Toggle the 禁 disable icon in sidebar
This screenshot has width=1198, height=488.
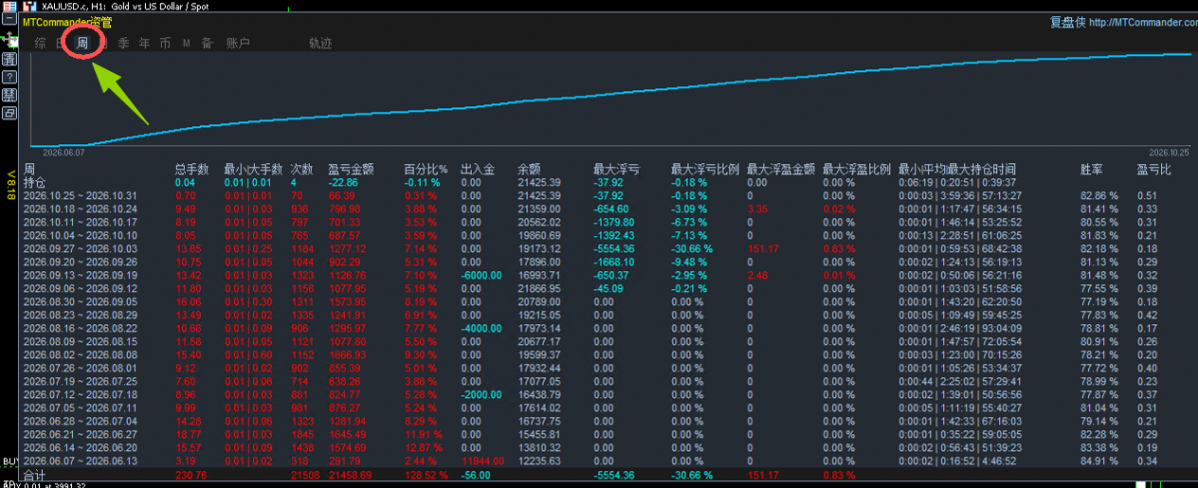[9, 95]
